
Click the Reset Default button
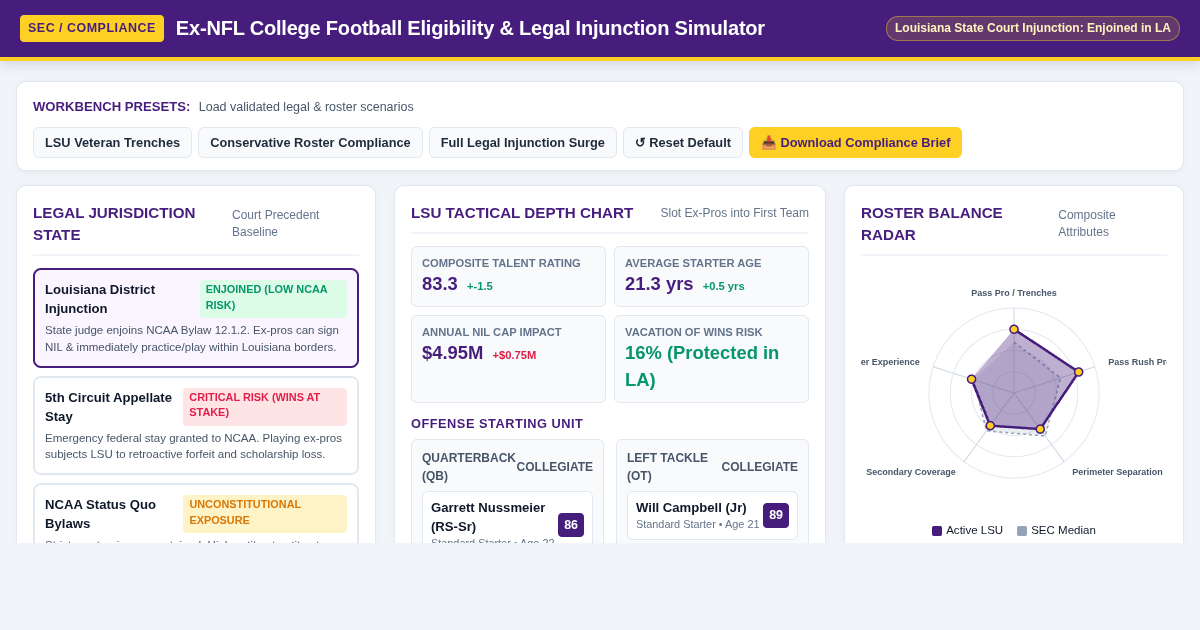[683, 142]
